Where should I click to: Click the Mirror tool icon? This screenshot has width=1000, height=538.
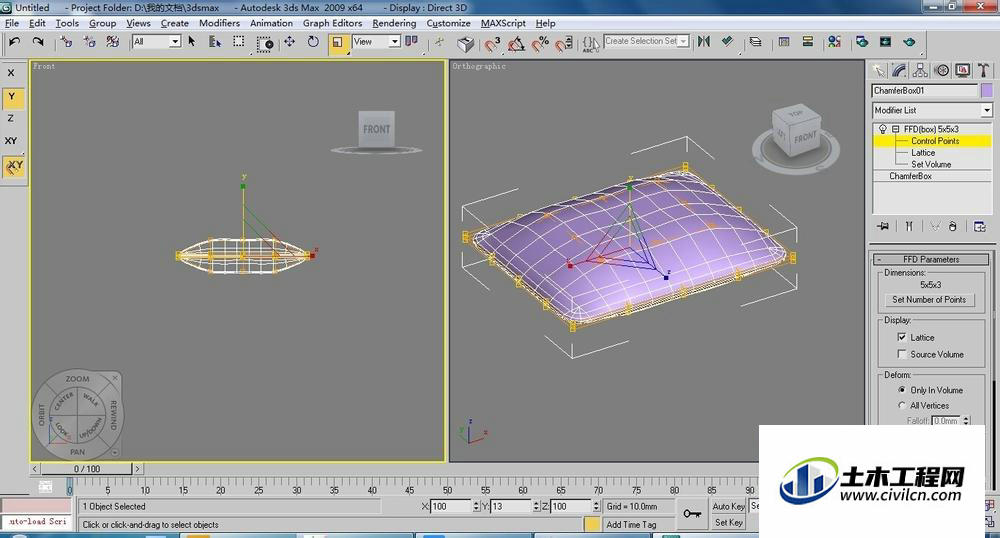pyautogui.click(x=703, y=42)
